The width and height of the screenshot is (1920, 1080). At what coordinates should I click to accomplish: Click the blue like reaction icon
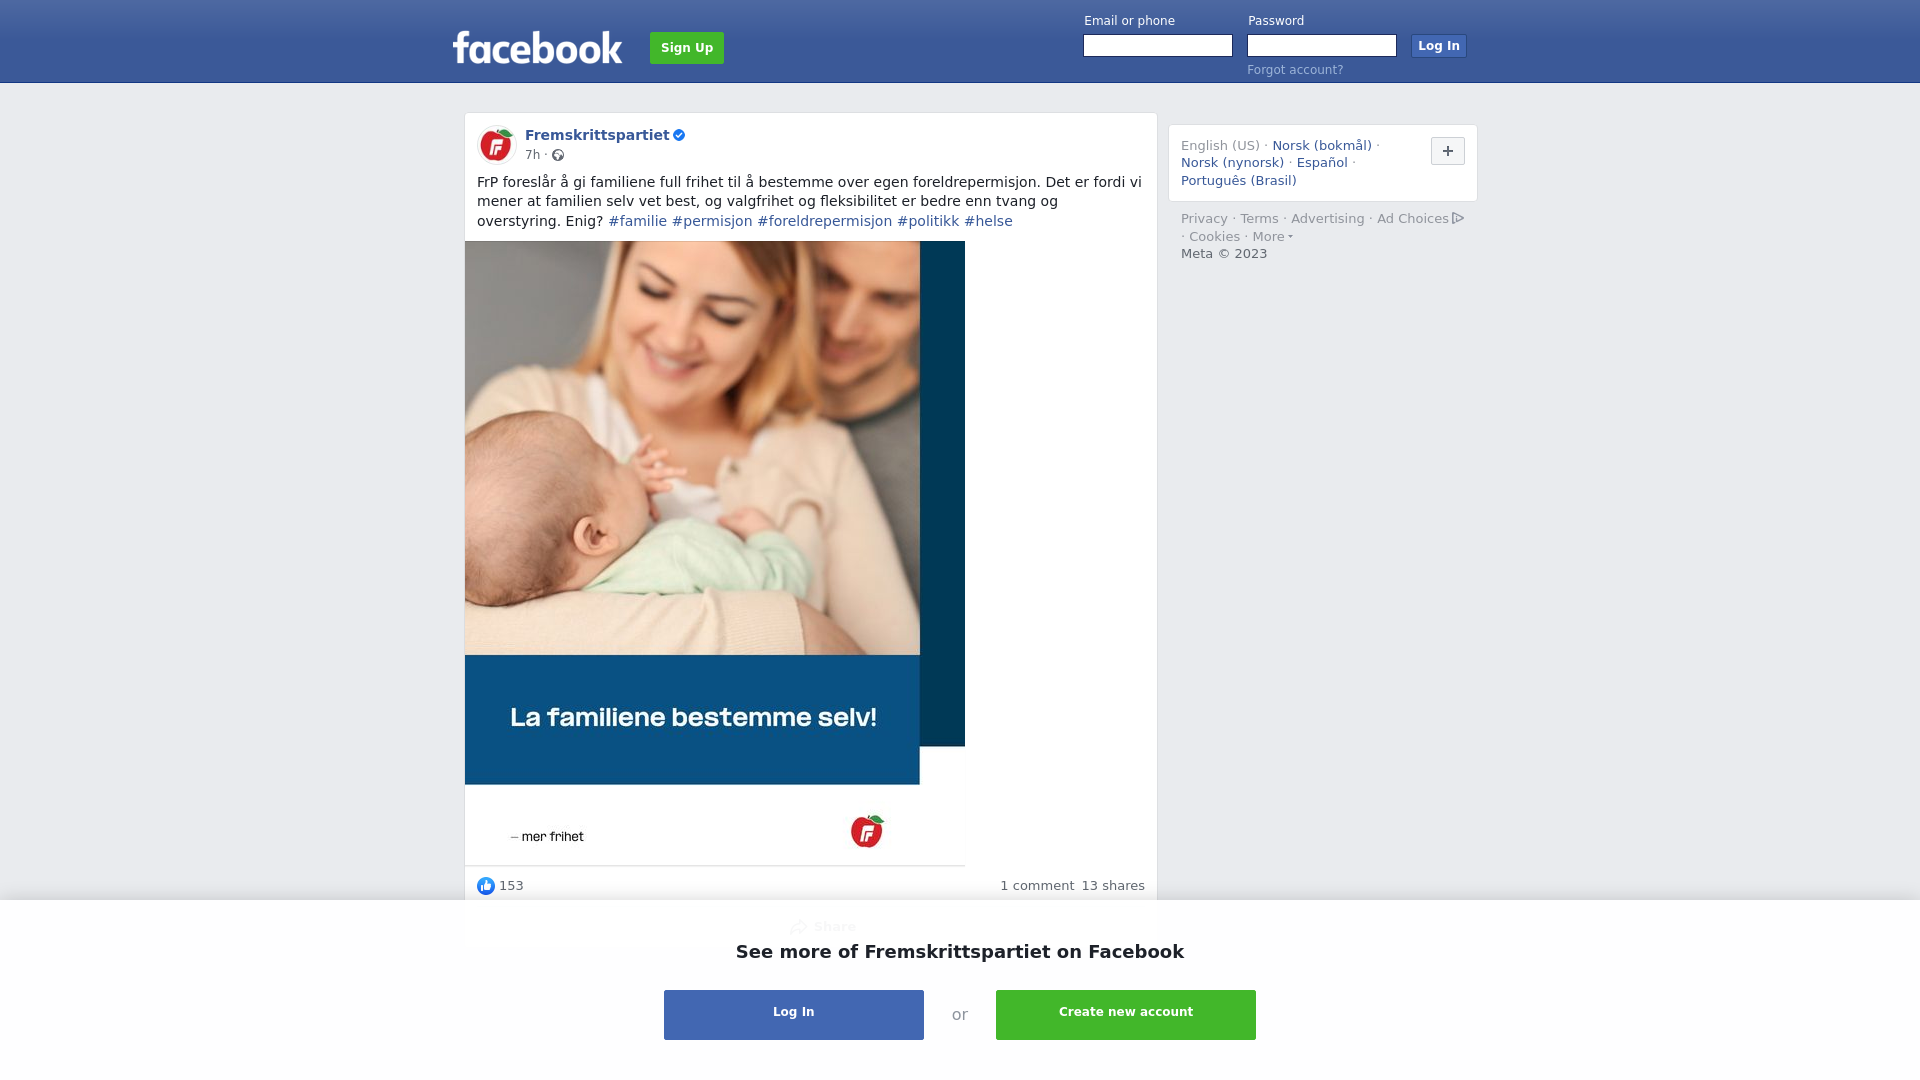pos(486,886)
